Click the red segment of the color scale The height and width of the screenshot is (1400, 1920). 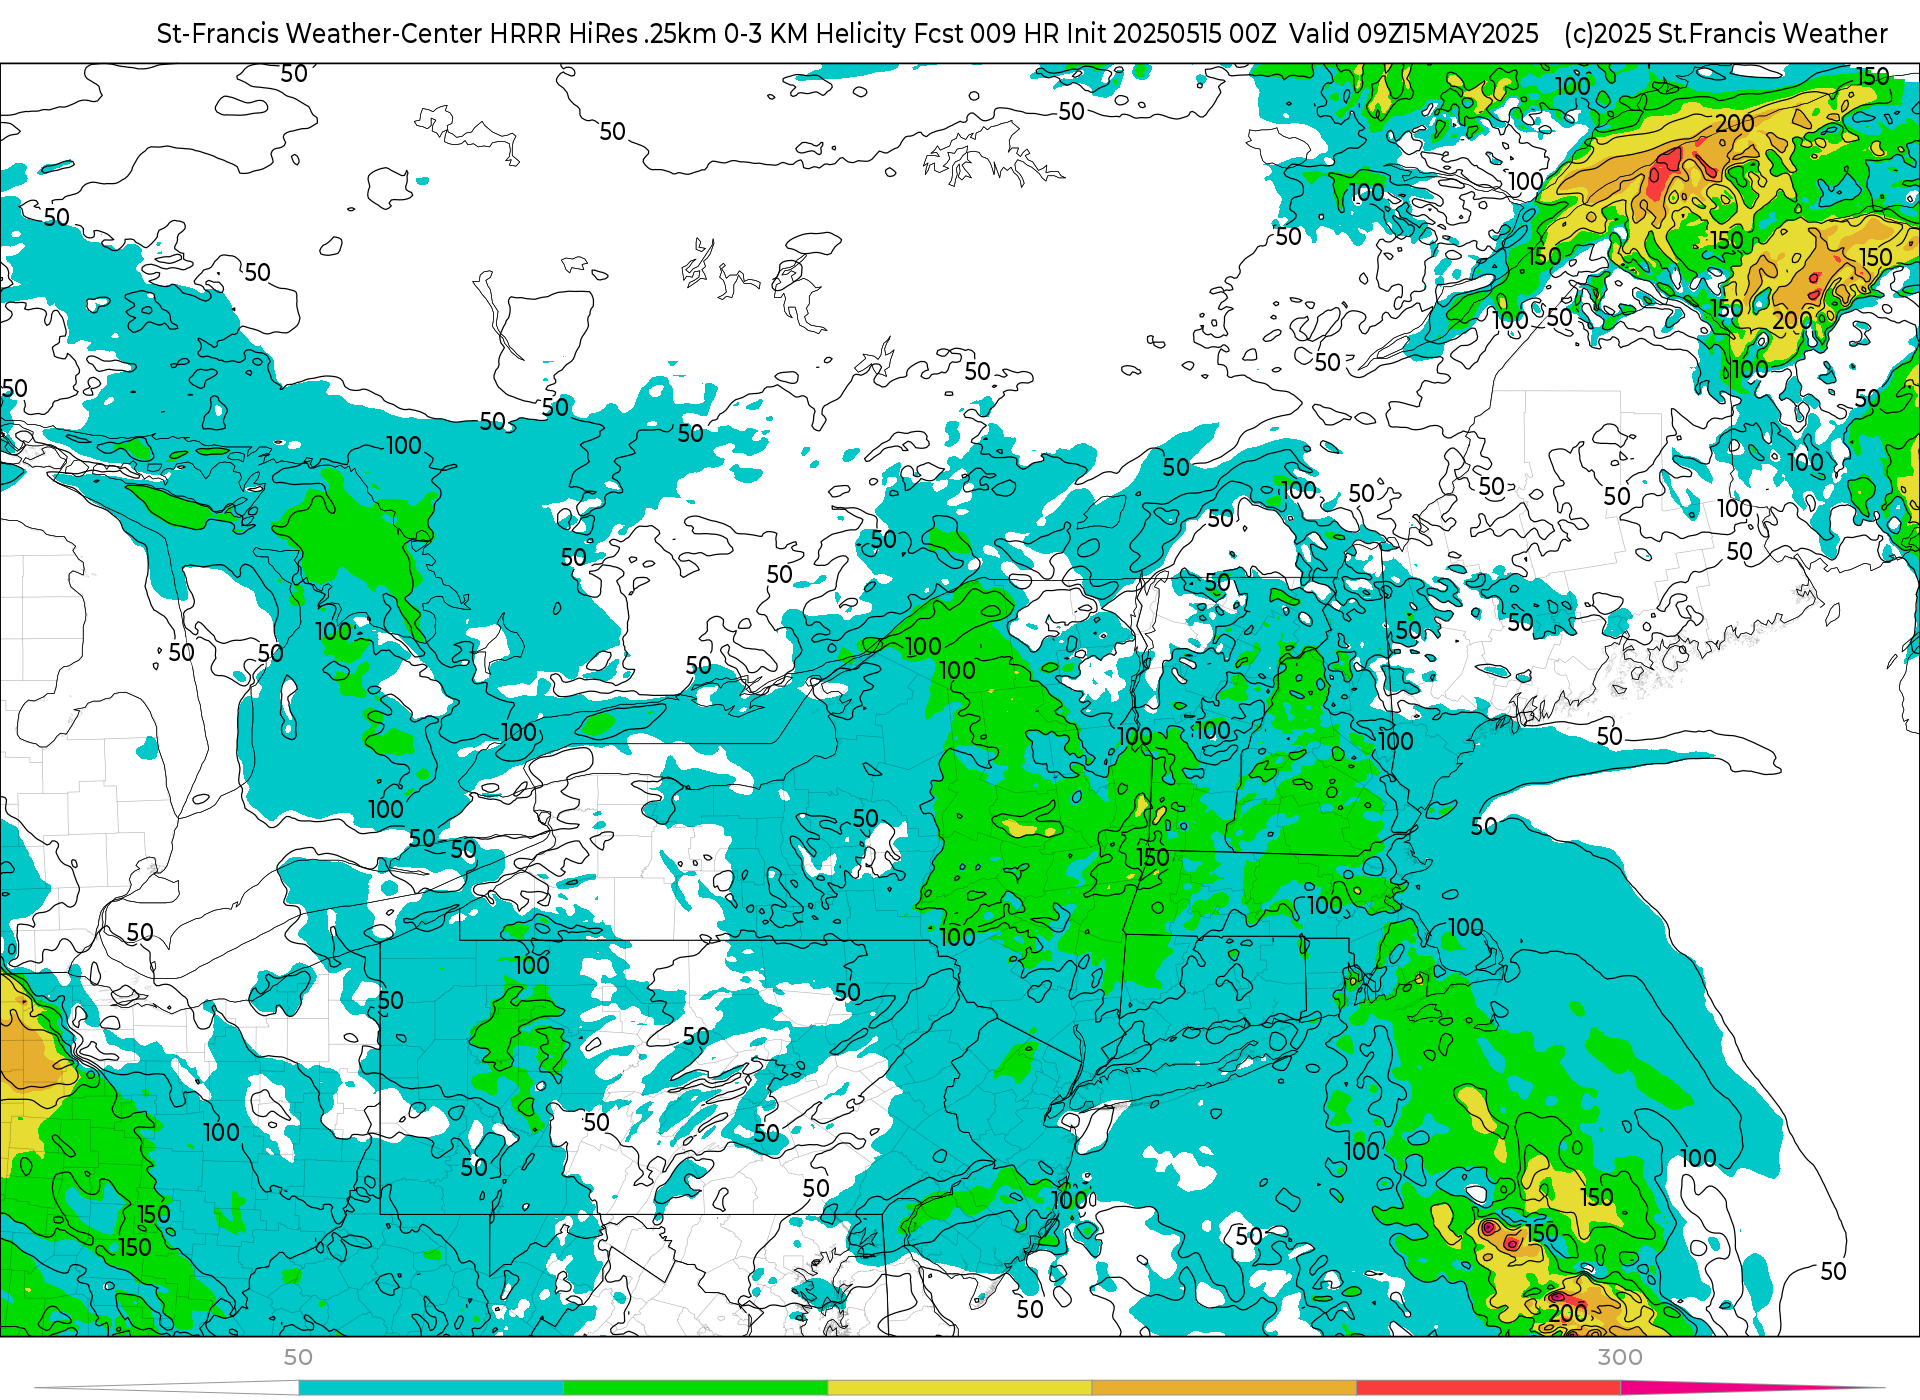click(x=1489, y=1388)
